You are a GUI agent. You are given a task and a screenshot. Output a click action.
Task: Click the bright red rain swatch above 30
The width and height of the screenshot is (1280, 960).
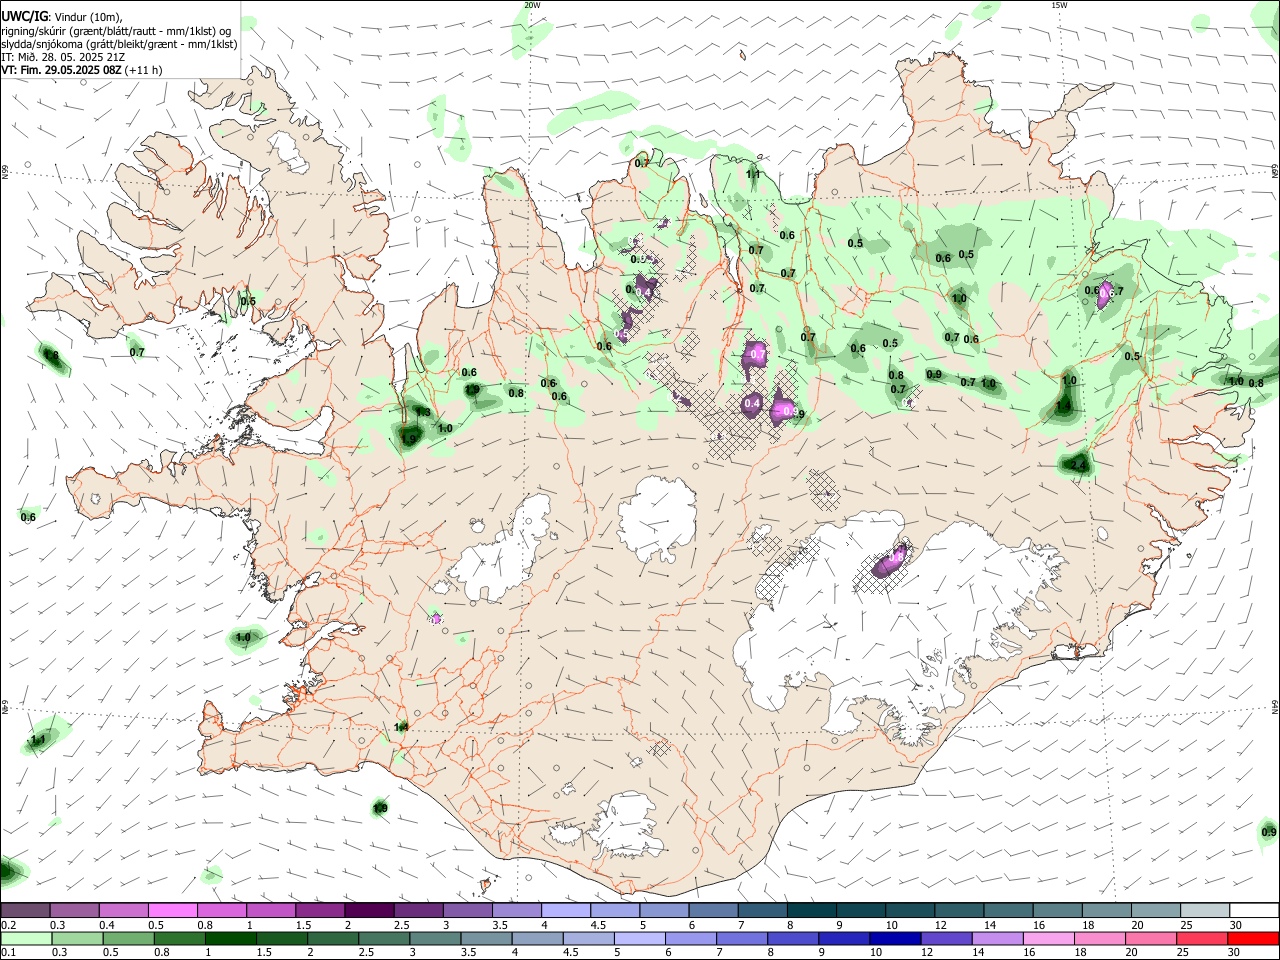click(x=1254, y=938)
